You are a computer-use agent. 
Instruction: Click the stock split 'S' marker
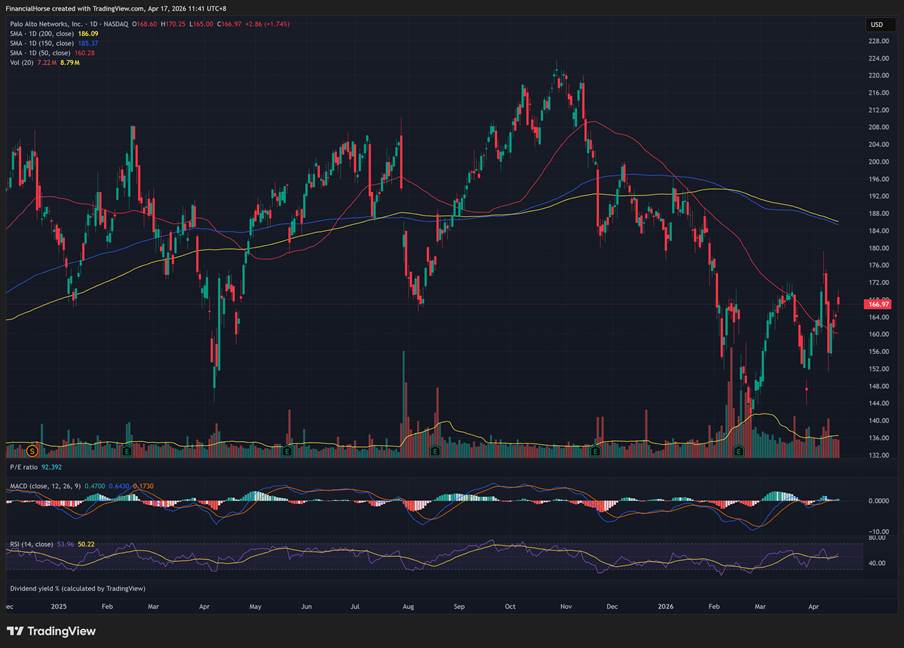pos(34,451)
